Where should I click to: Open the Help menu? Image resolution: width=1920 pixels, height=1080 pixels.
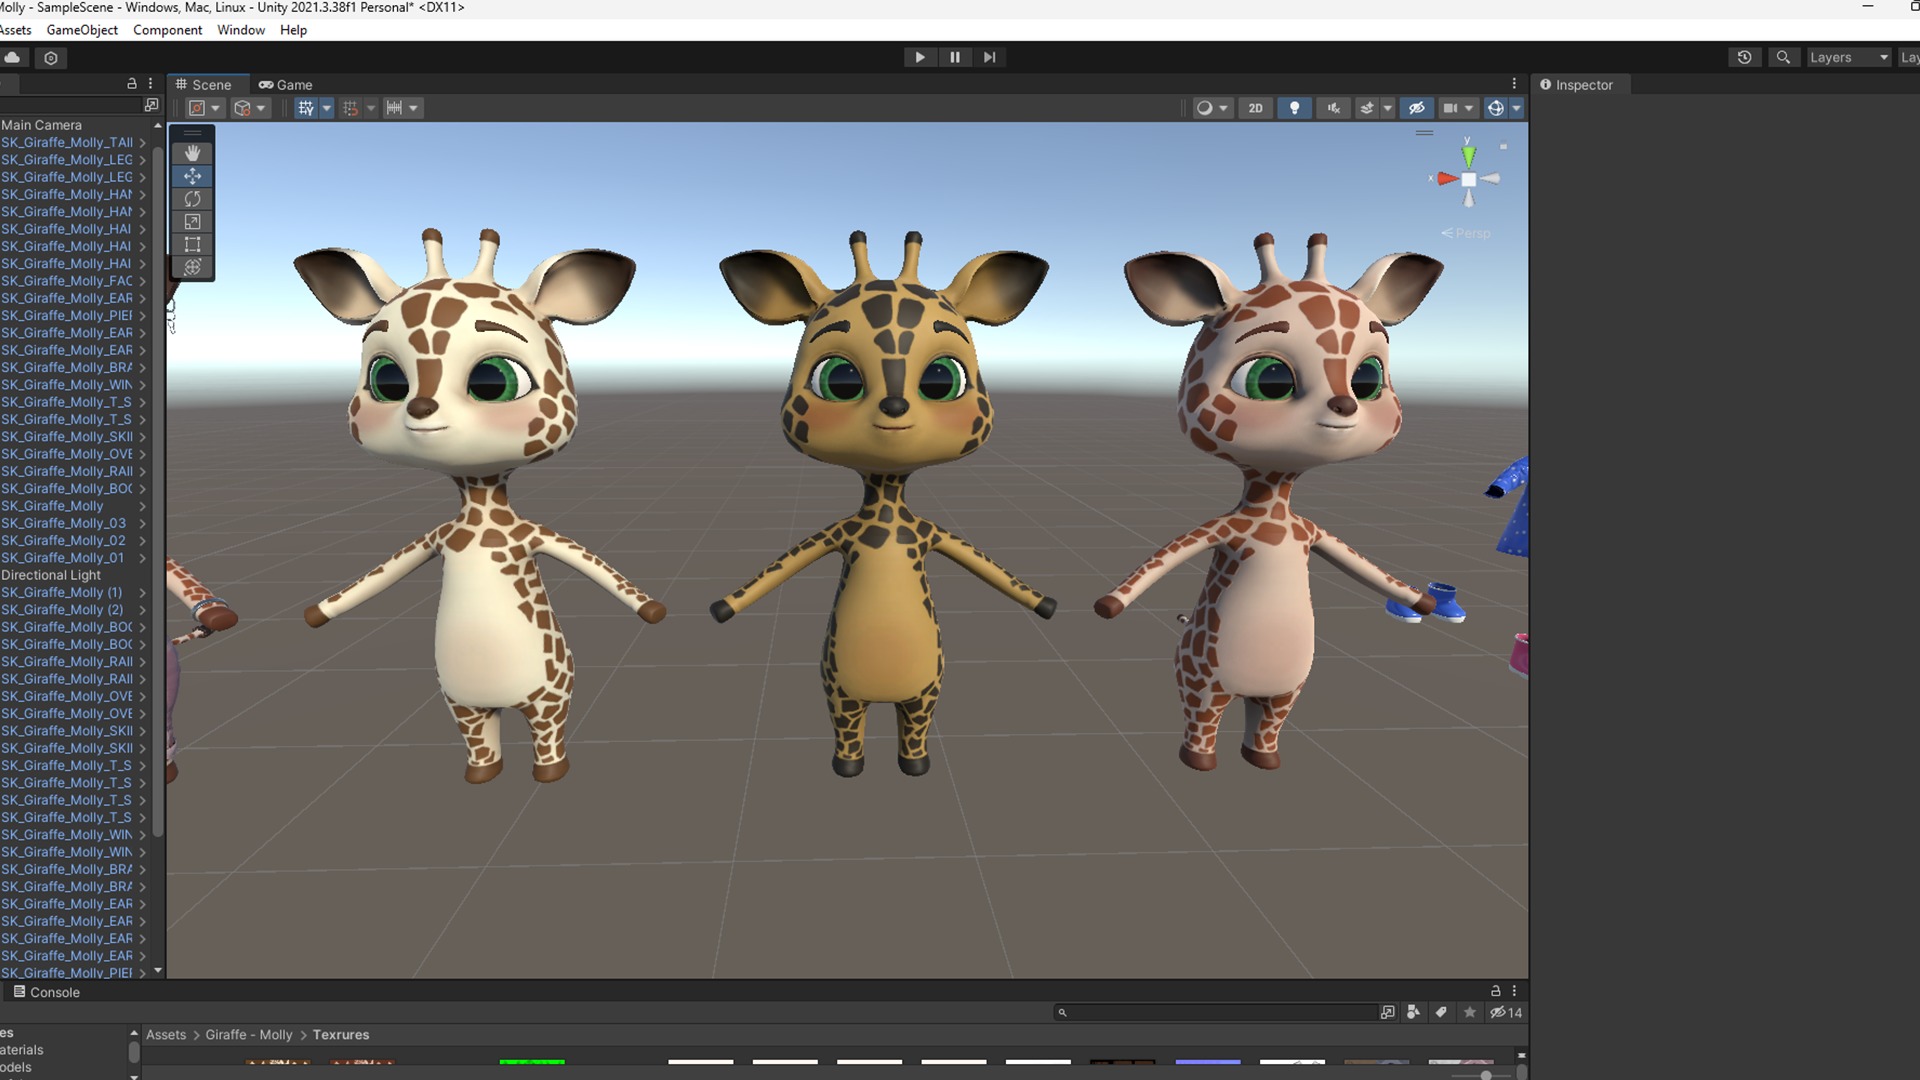293,30
